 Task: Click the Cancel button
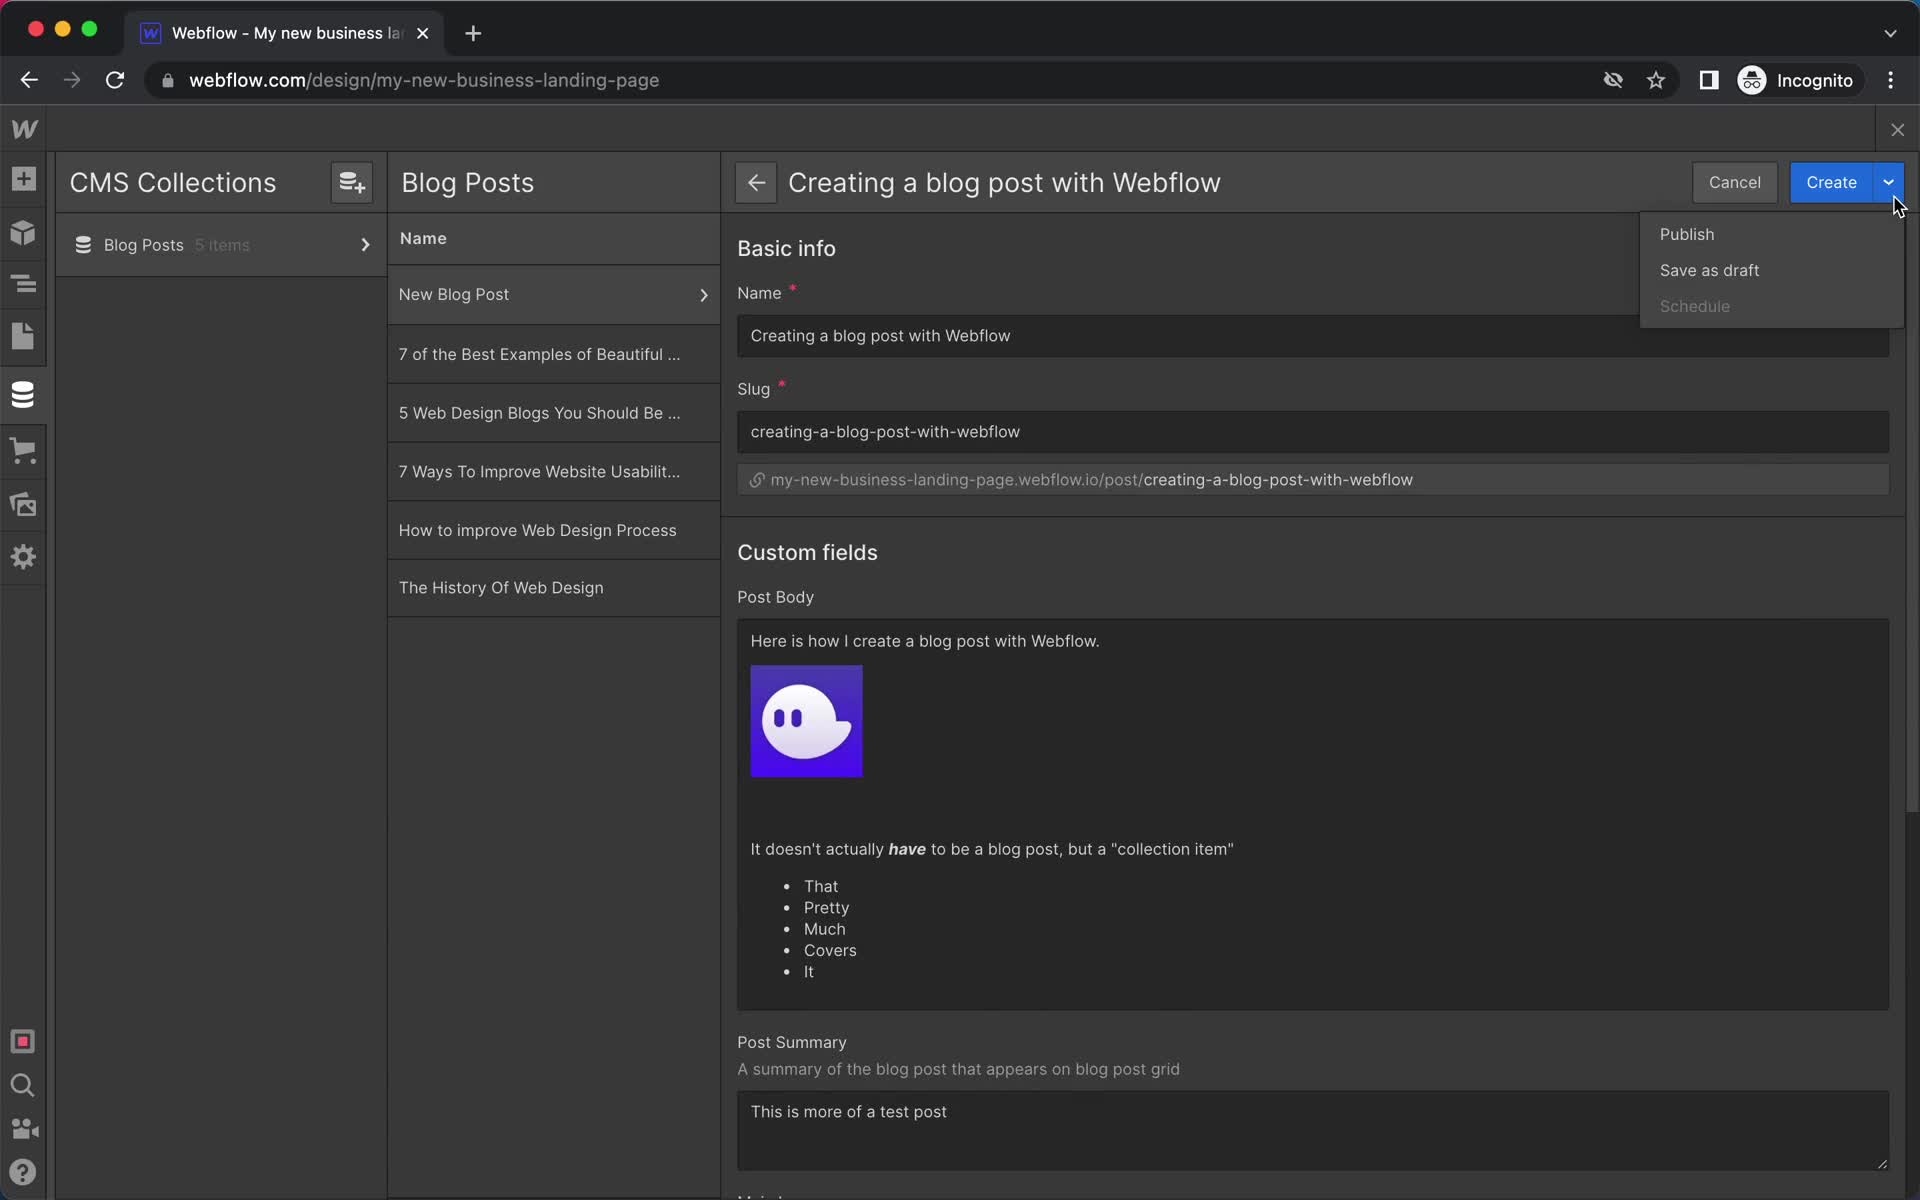(1735, 181)
